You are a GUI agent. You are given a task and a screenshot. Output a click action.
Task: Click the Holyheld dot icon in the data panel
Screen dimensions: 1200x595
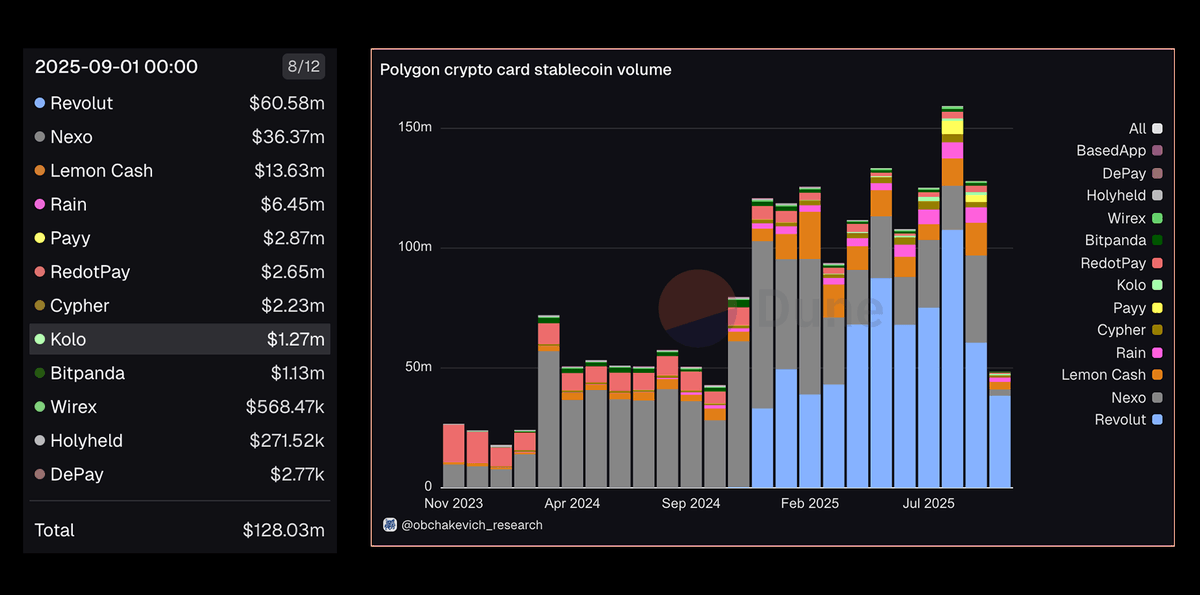coord(39,441)
